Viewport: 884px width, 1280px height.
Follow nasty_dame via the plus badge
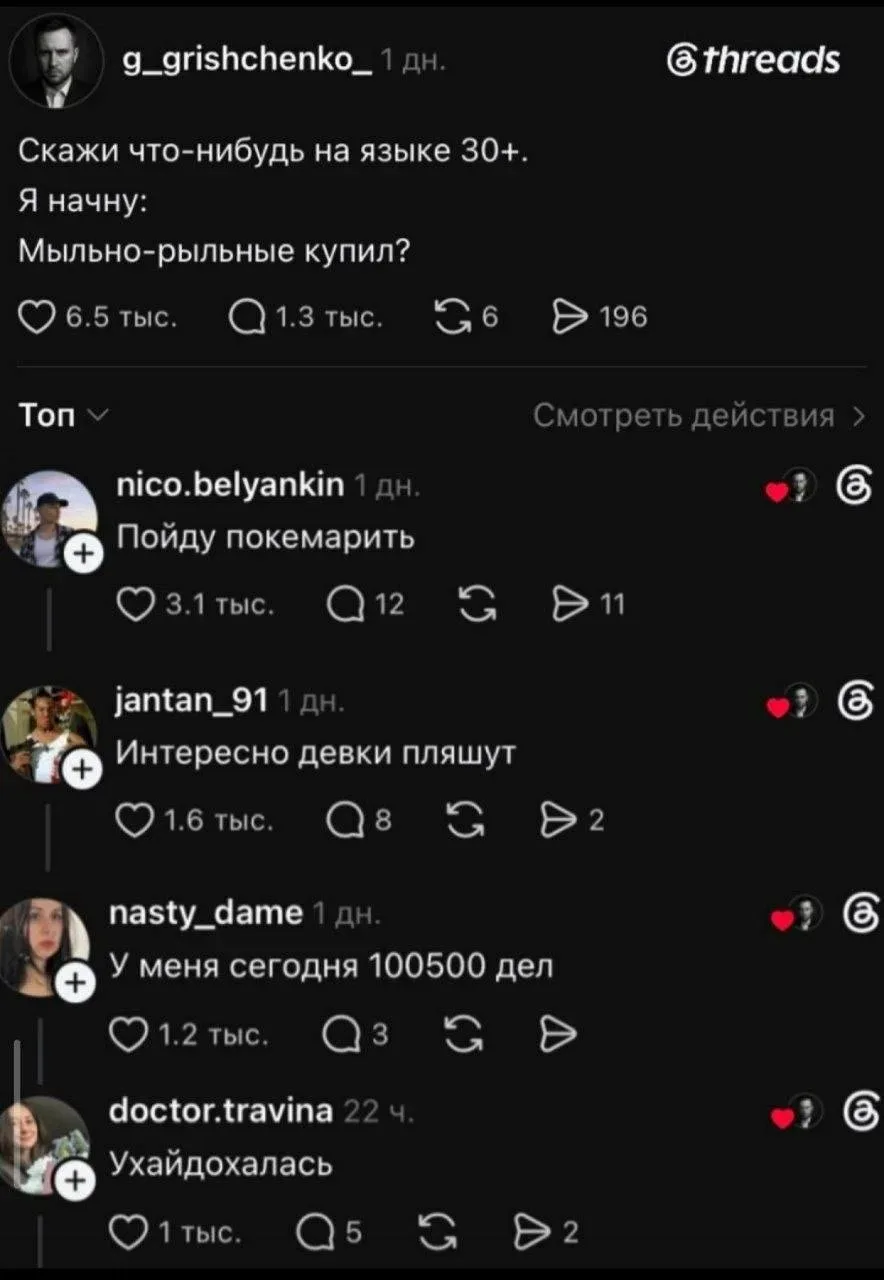pyautogui.click(x=74, y=982)
